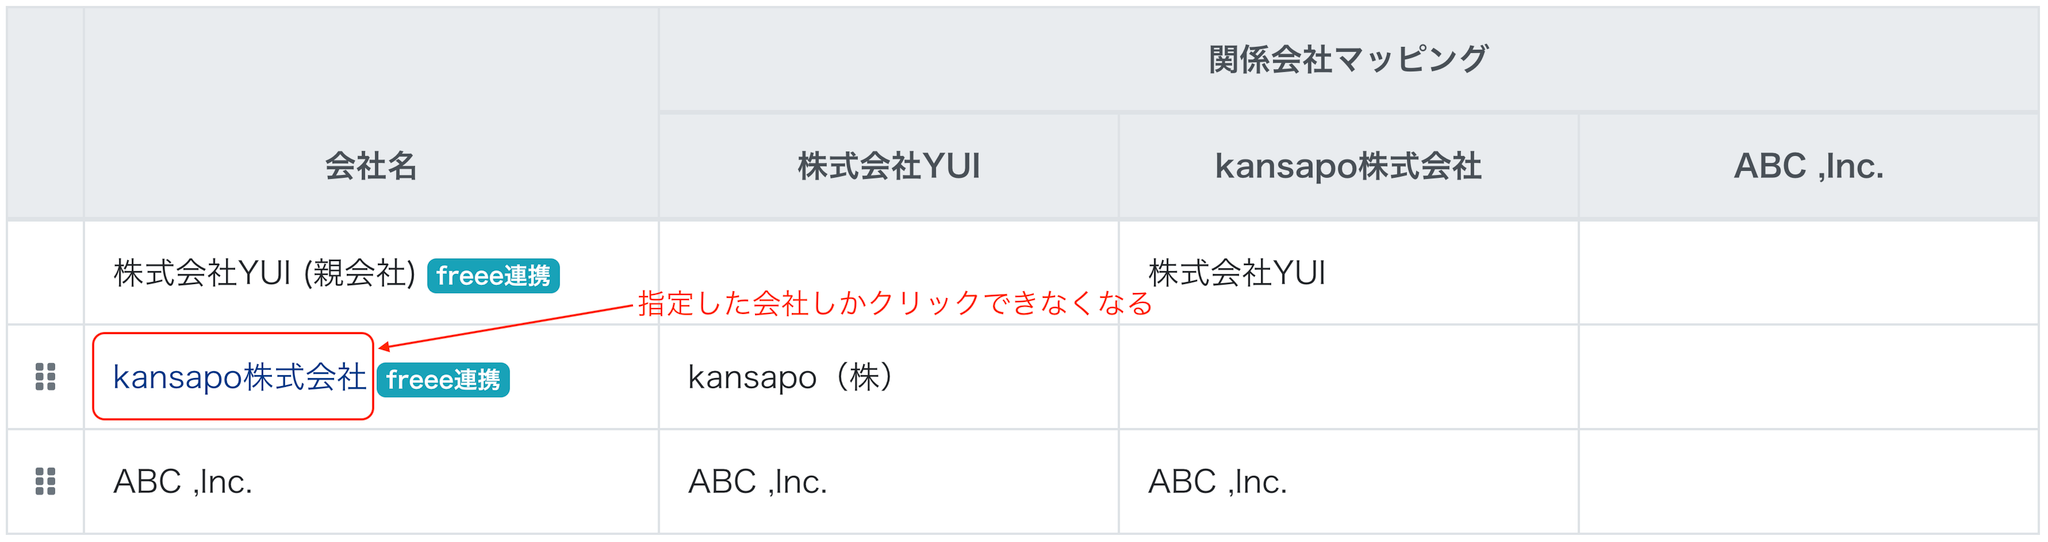This screenshot has width=2048, height=542.
Task: Click the 関係会社マッピング group header
Action: (x=1348, y=59)
